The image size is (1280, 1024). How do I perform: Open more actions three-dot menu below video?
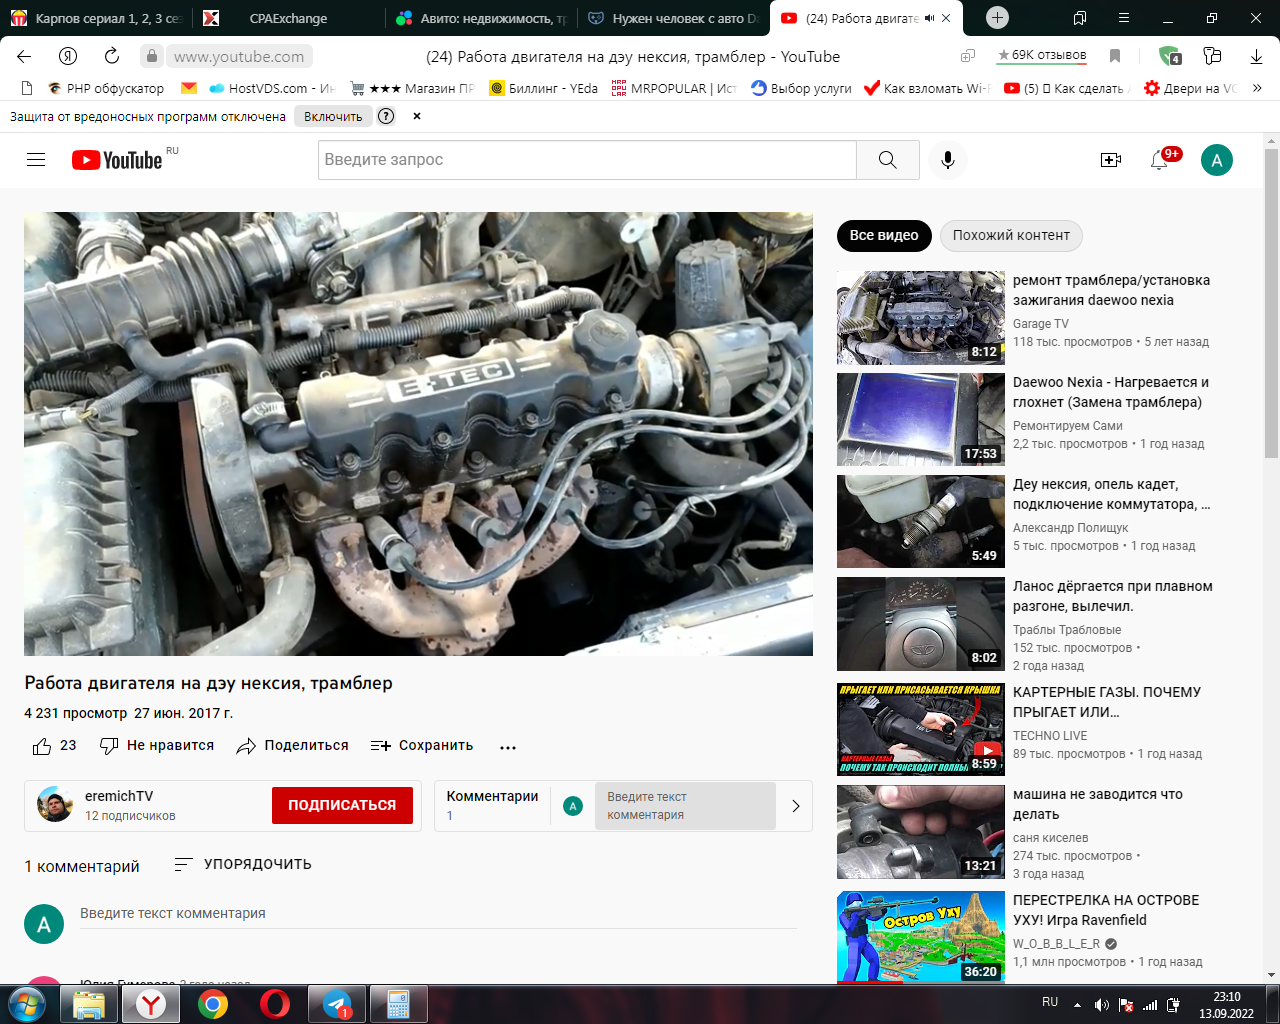508,747
